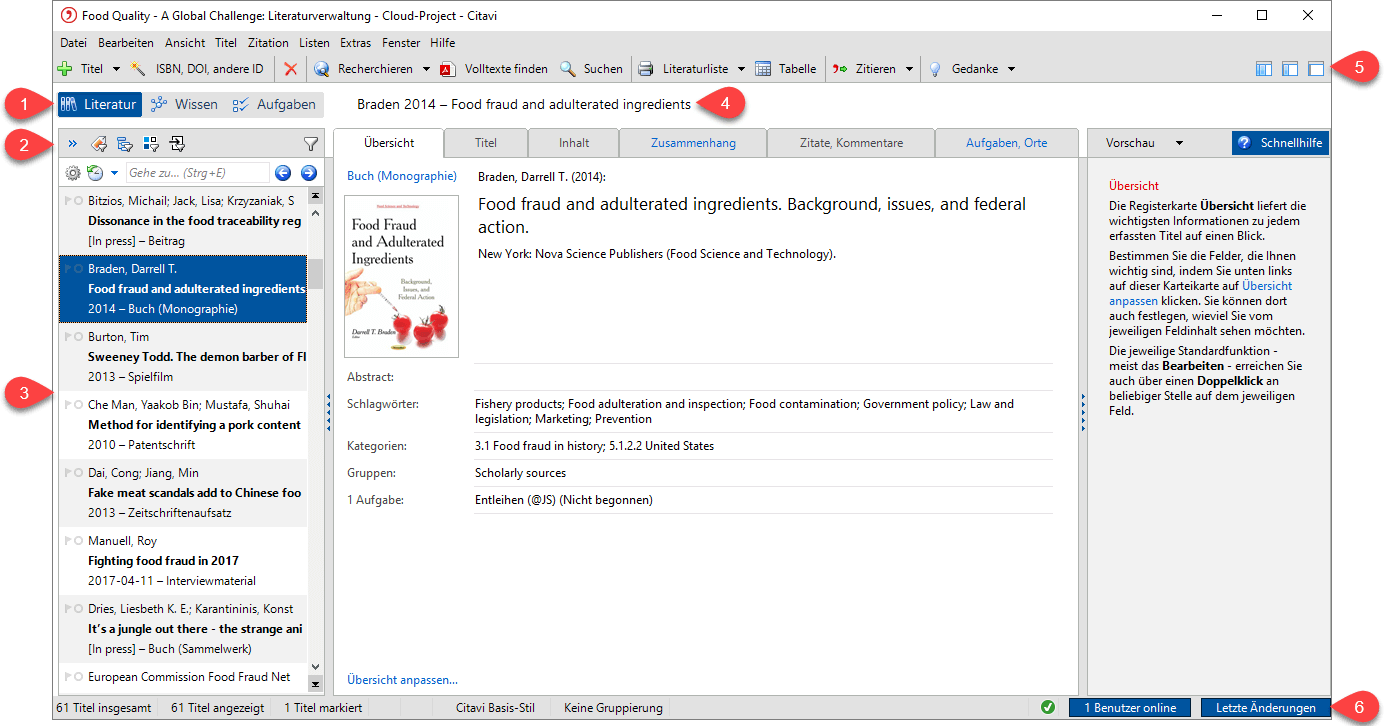Click the Gehe zu search field
The width and height of the screenshot is (1387, 726).
[197, 173]
